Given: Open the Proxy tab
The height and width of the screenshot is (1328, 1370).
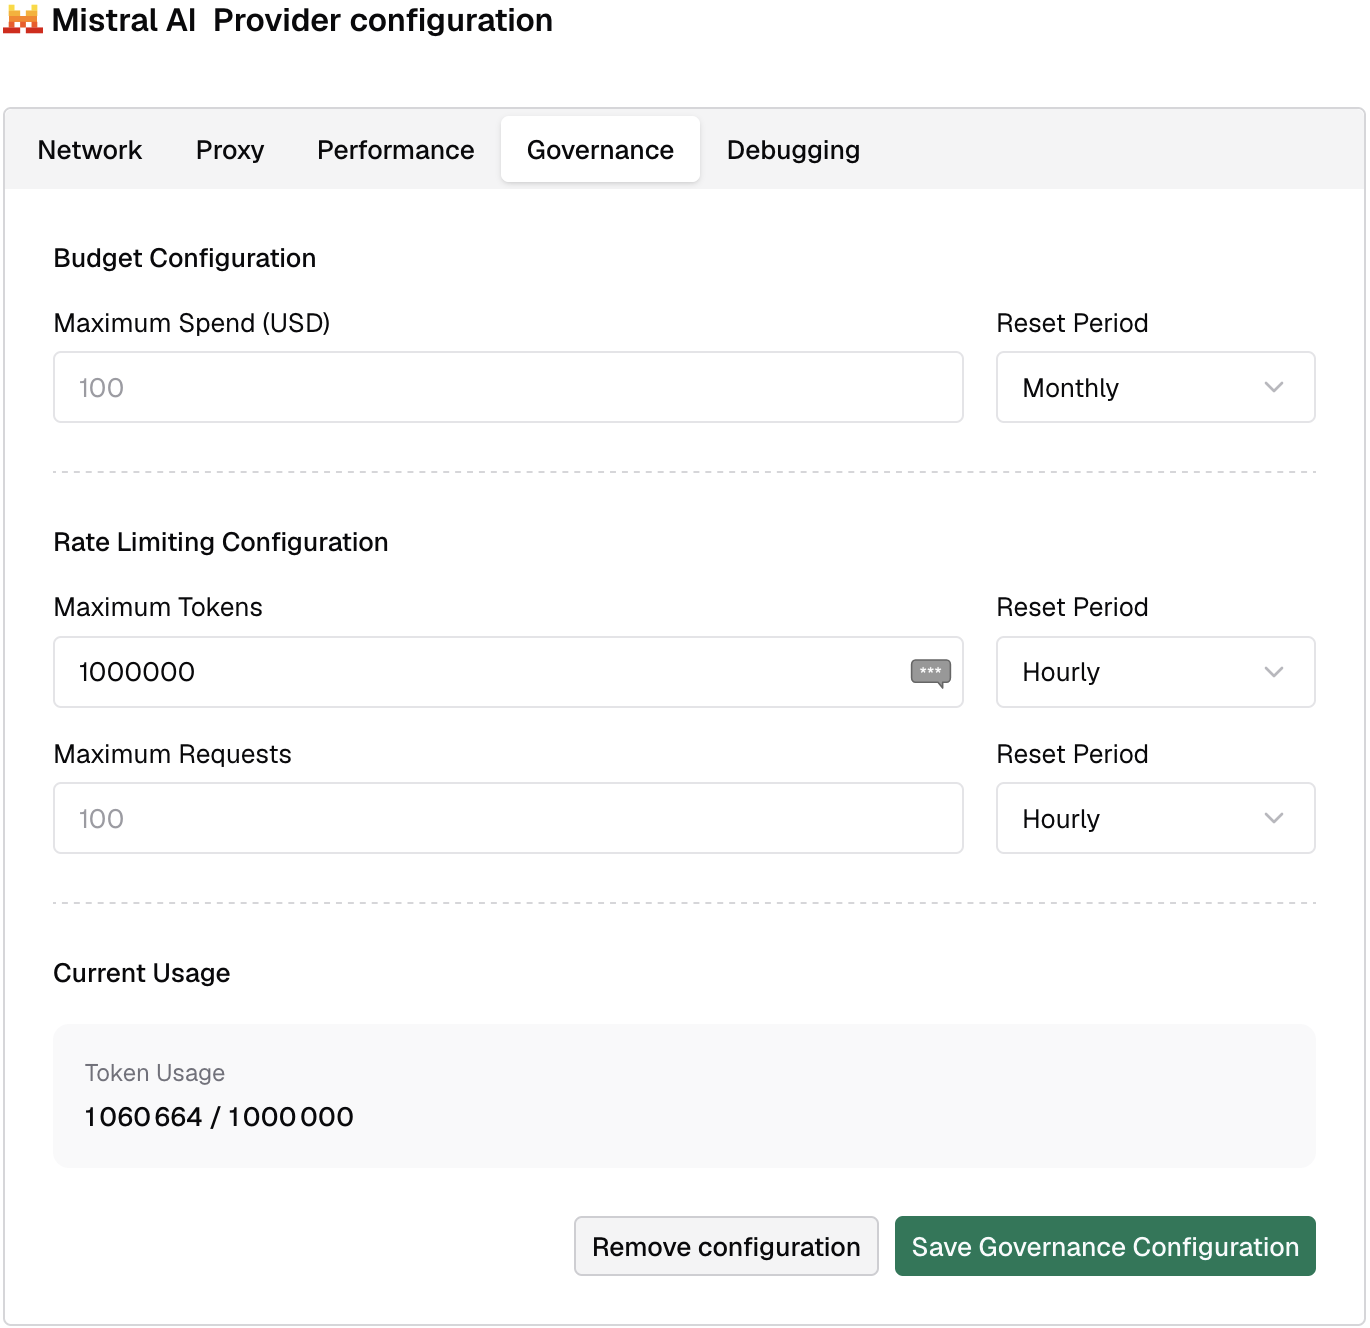Looking at the screenshot, I should 230,150.
